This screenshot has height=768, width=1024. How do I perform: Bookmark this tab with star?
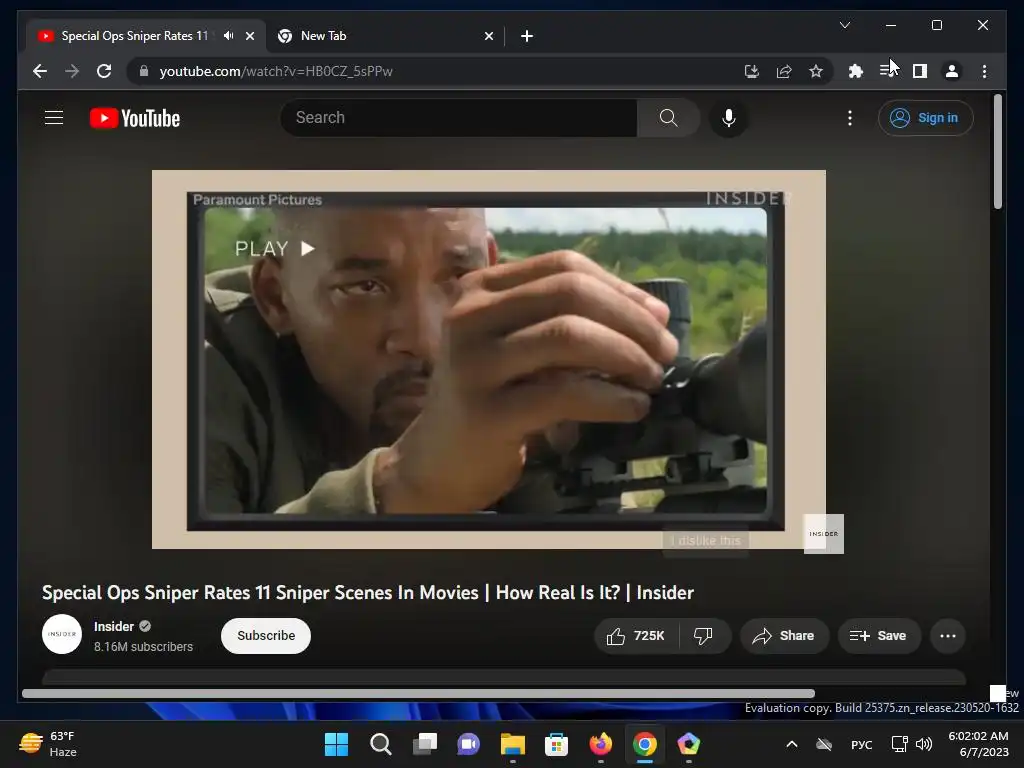click(x=816, y=71)
